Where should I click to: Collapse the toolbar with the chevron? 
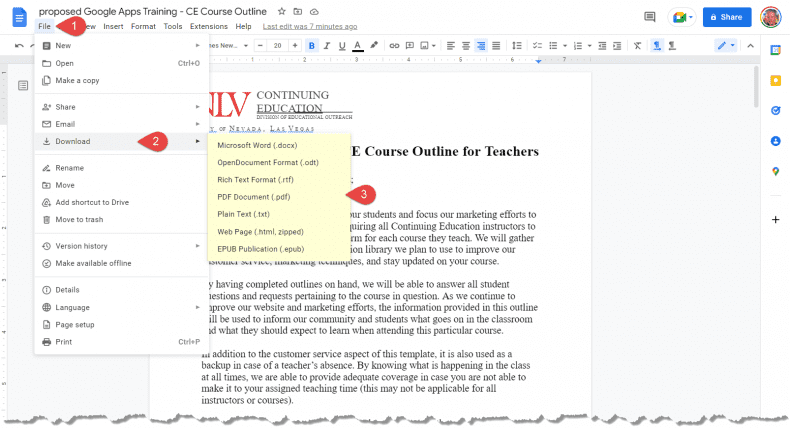(x=751, y=46)
